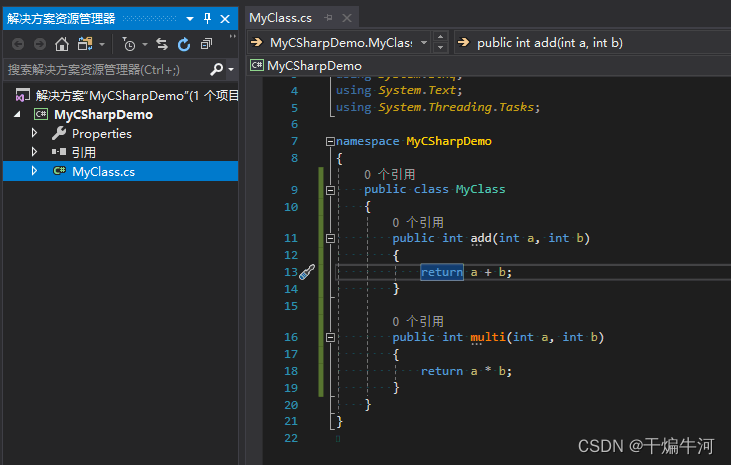Switch to the MyClass.cs editor tab
The width and height of the screenshot is (731, 465).
tap(280, 18)
